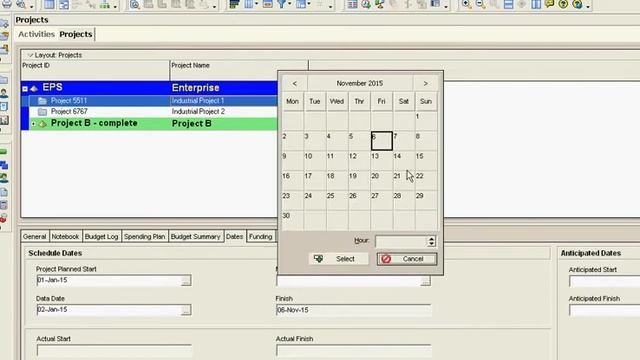Click the blue globe help icon
The width and height of the screenshot is (640, 360).
[577, 4]
